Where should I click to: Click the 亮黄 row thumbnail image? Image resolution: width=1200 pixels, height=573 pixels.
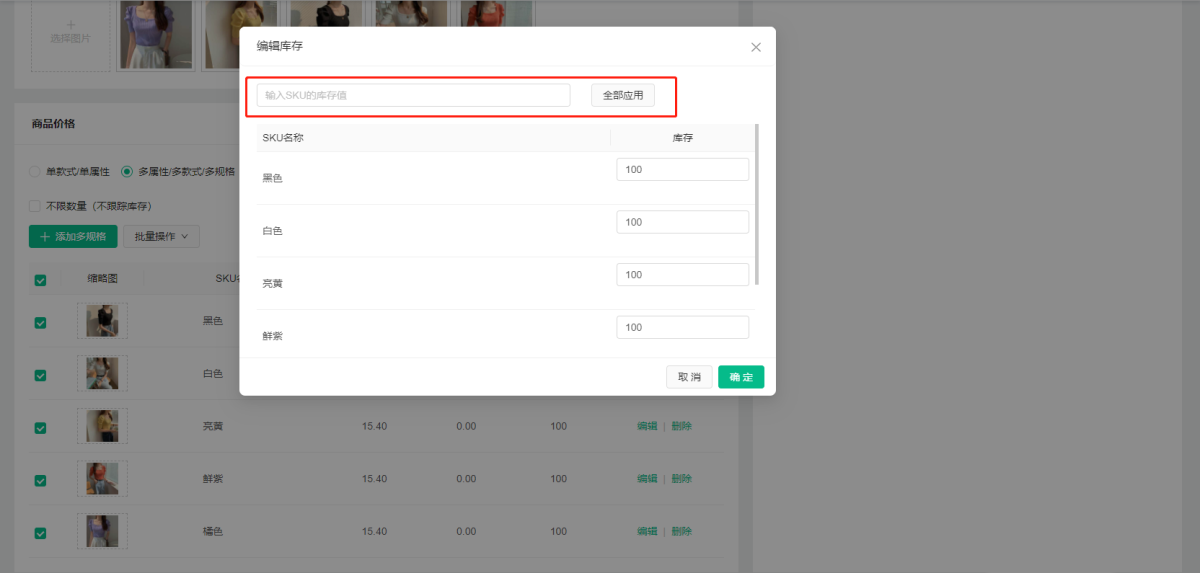pos(102,426)
